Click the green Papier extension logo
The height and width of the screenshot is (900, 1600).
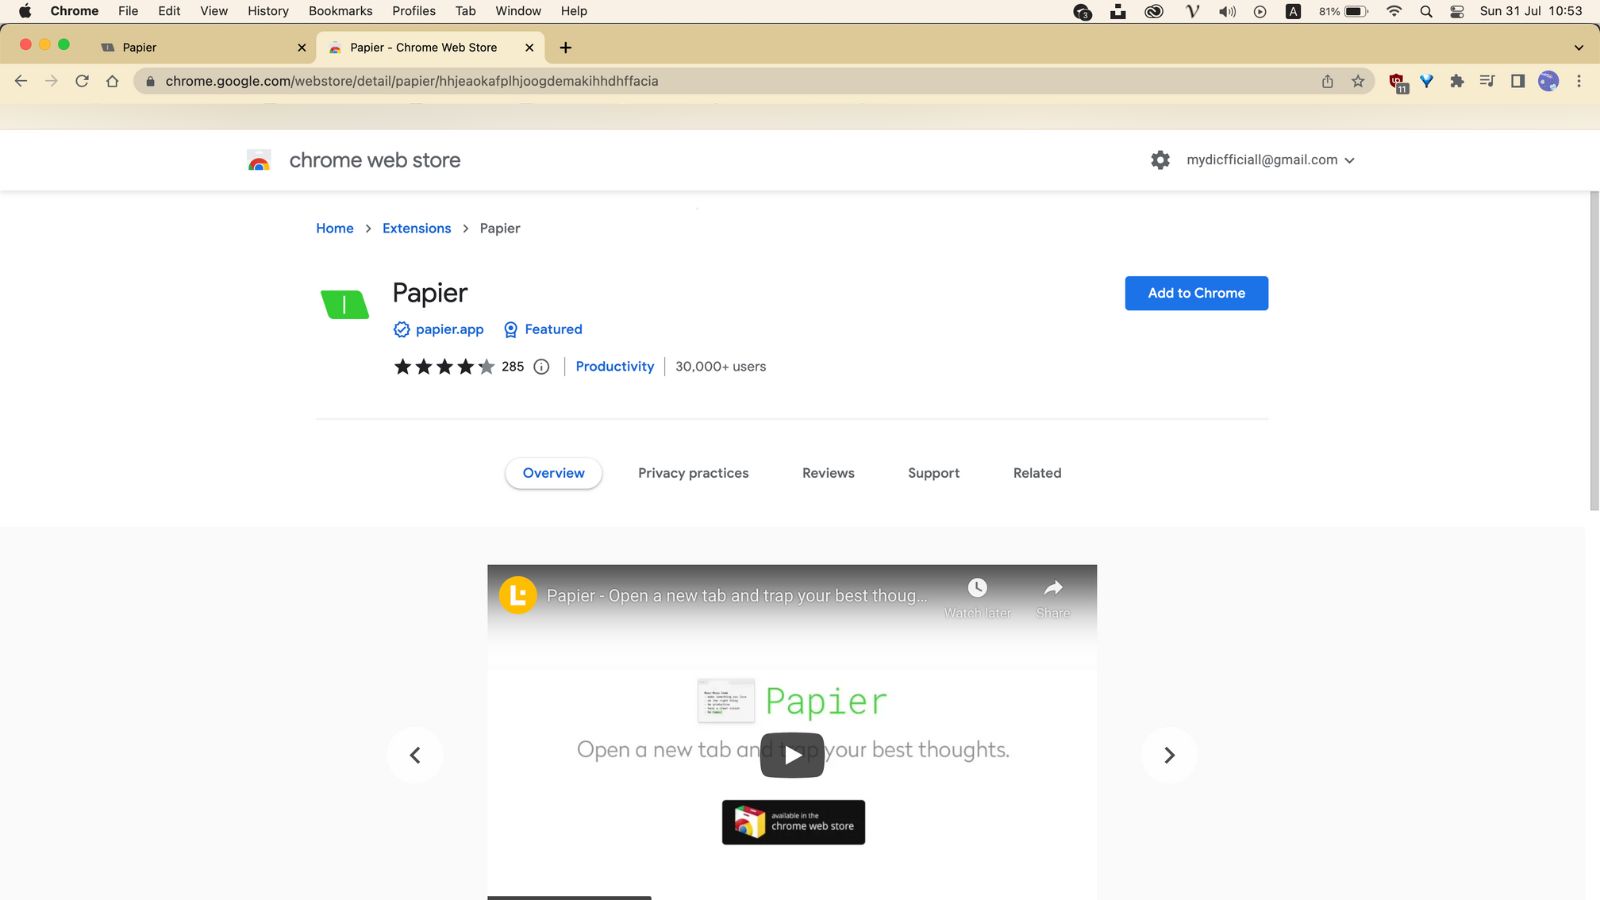pyautogui.click(x=344, y=304)
